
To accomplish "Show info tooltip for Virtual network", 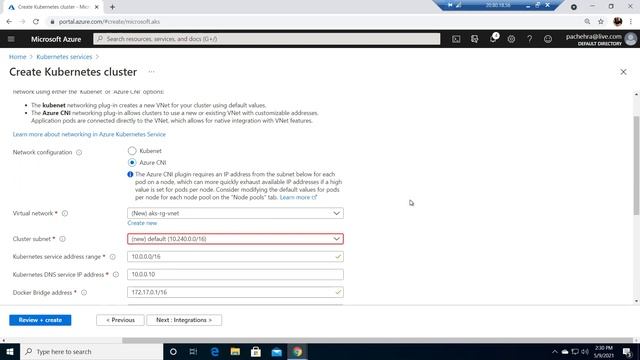I will point(65,213).
